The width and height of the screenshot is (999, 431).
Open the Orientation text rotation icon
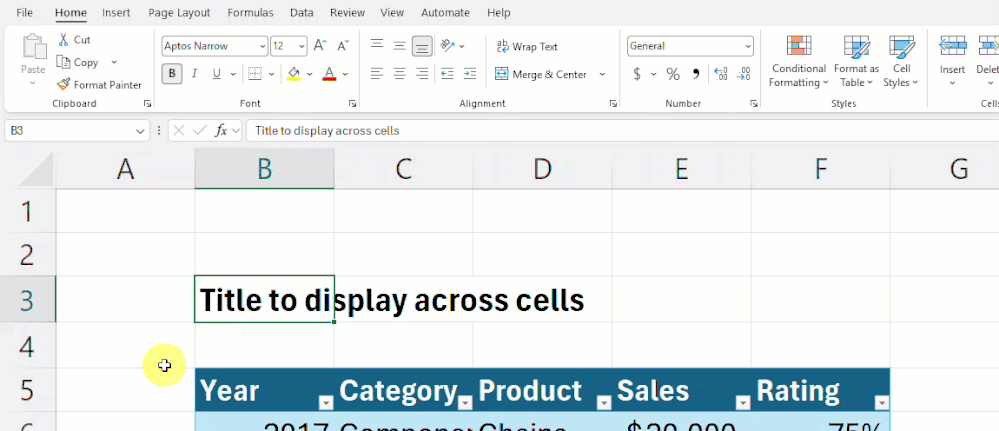click(x=449, y=46)
